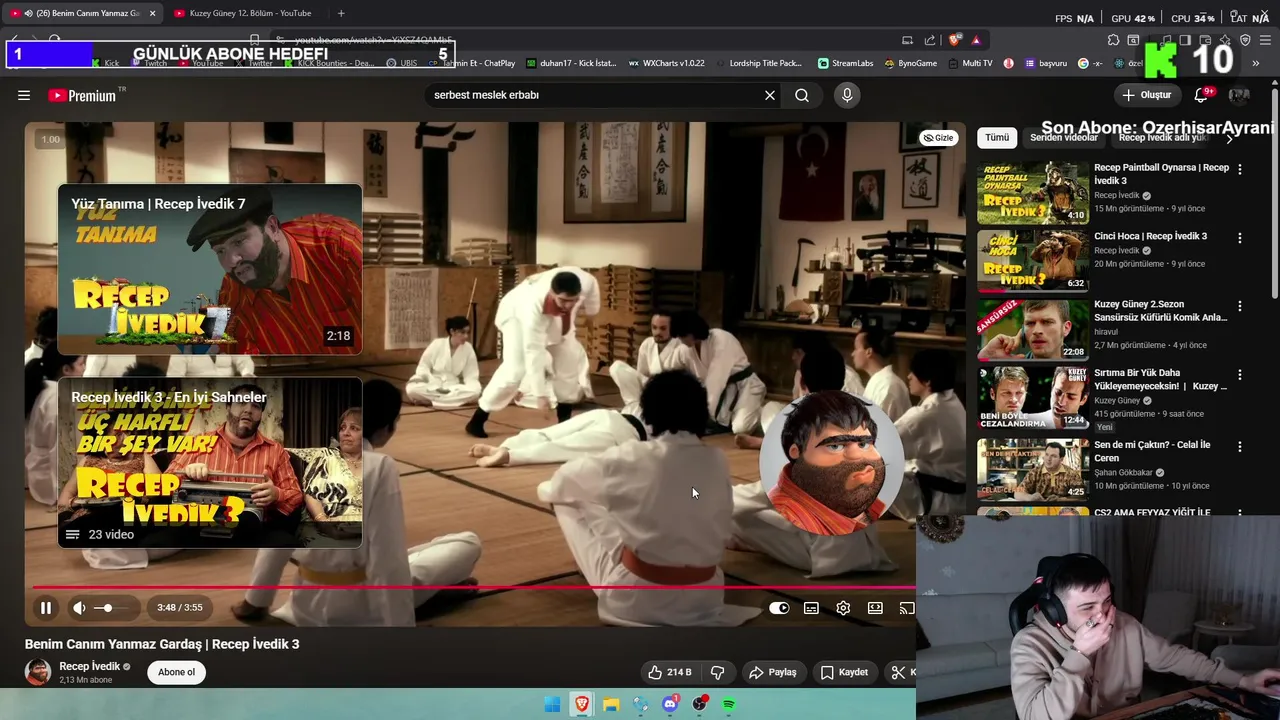Open Sırtıma Bir Yük Daha video title
This screenshot has width=1280, height=720.
coord(1160,379)
